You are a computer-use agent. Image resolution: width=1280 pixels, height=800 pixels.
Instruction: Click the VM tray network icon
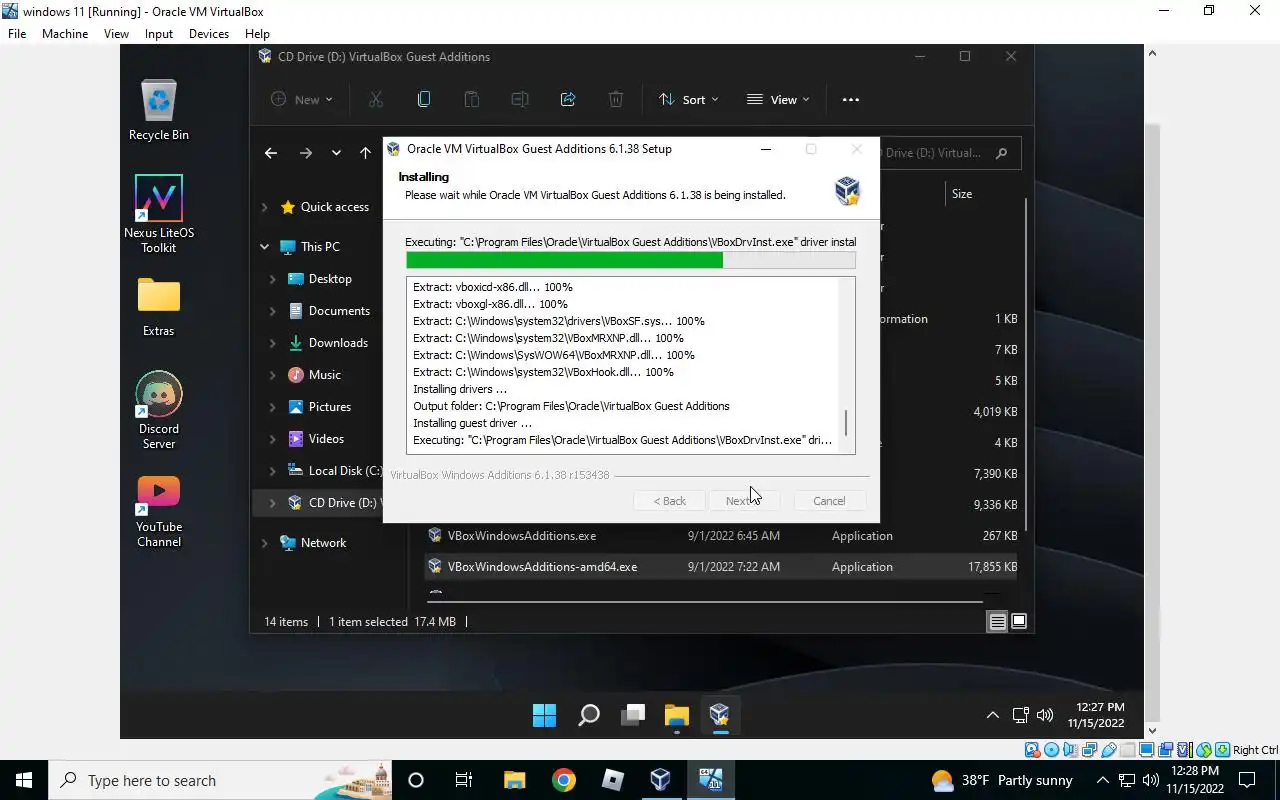[1020, 715]
